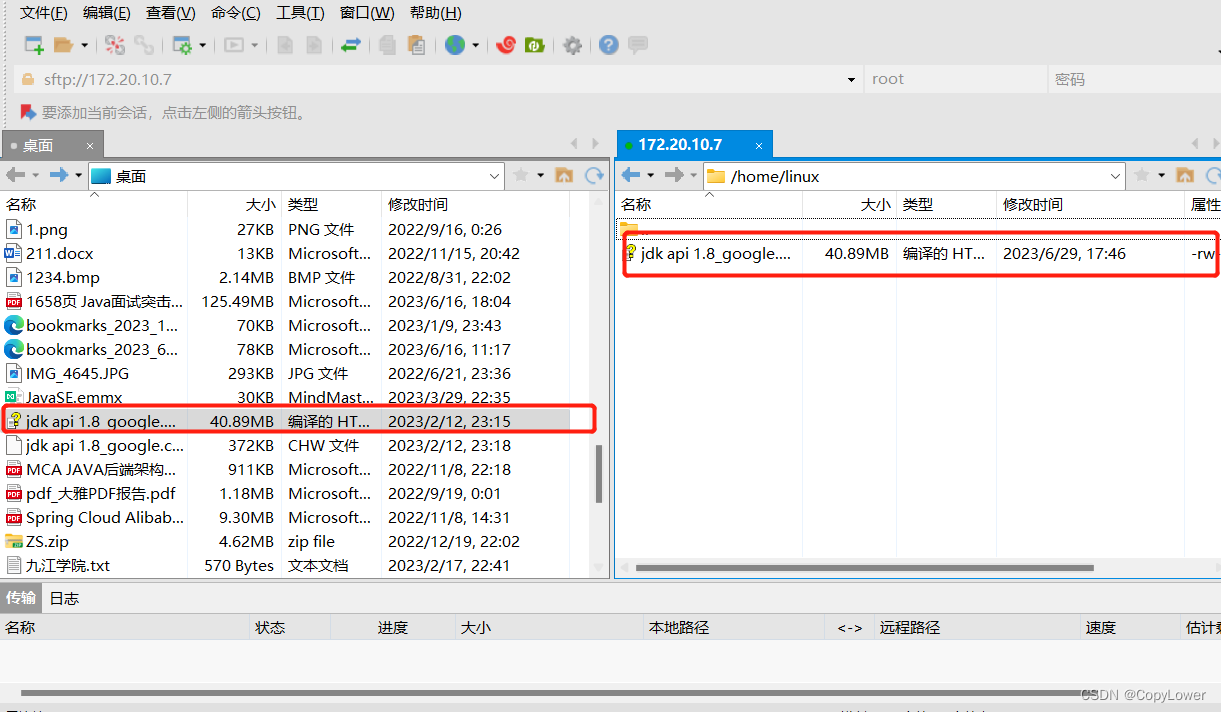Select IMG_4645.JPG file row
This screenshot has height=712, width=1221.
click(286, 373)
